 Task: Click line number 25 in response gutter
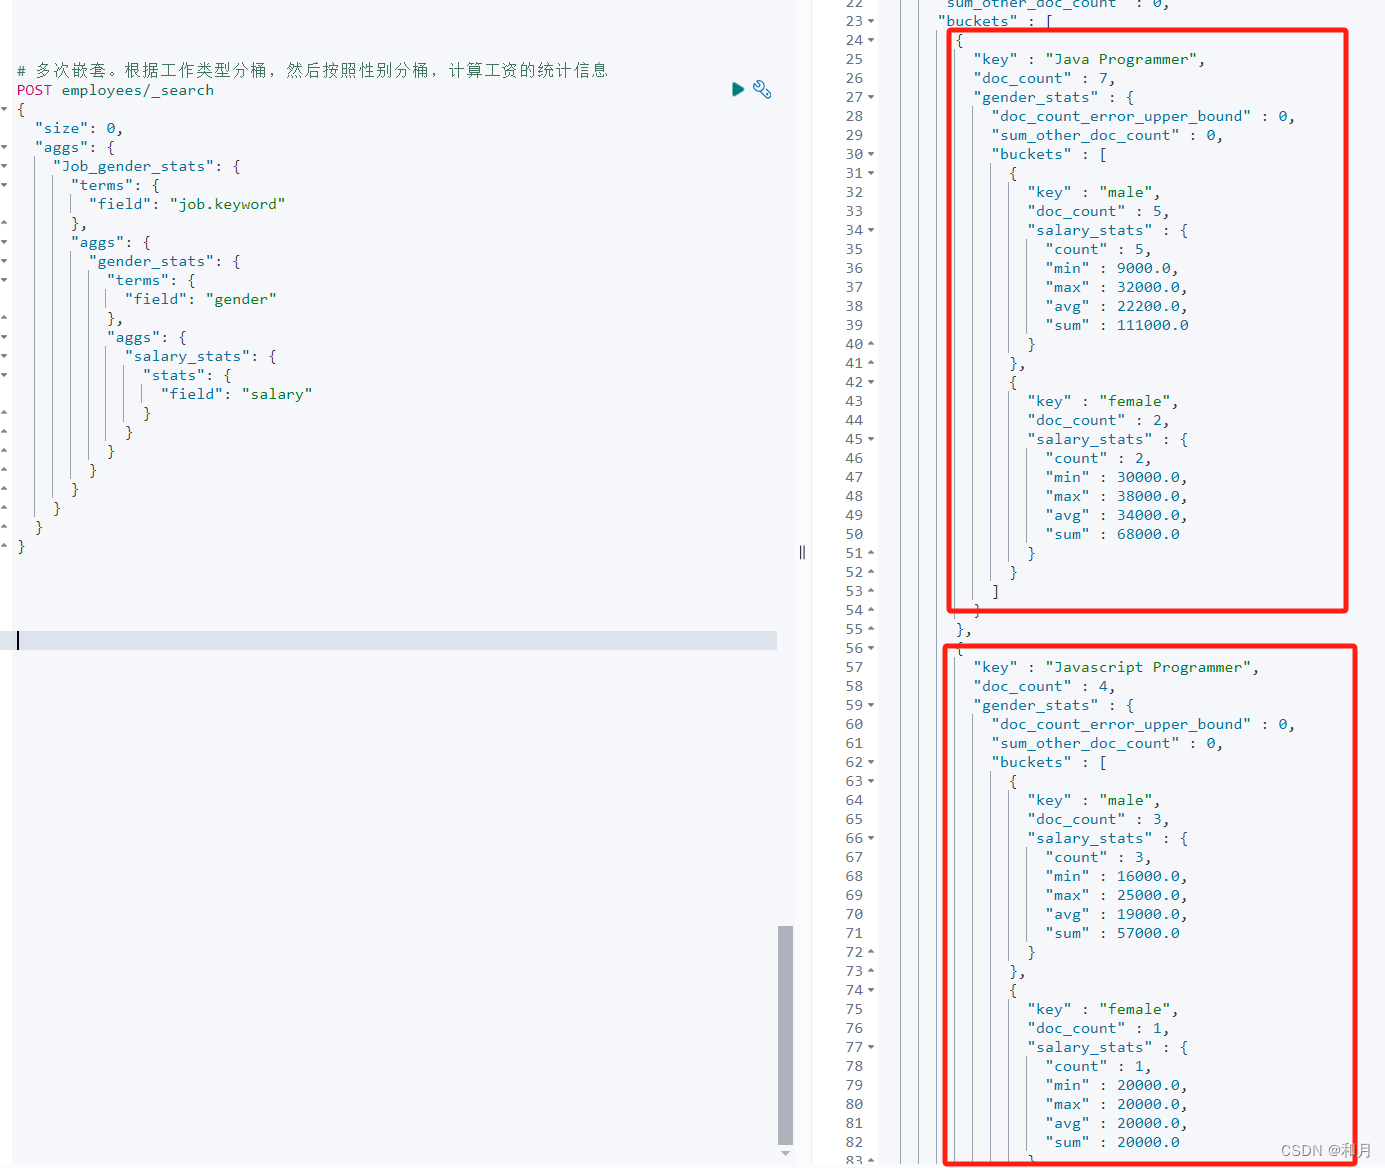pyautogui.click(x=854, y=59)
